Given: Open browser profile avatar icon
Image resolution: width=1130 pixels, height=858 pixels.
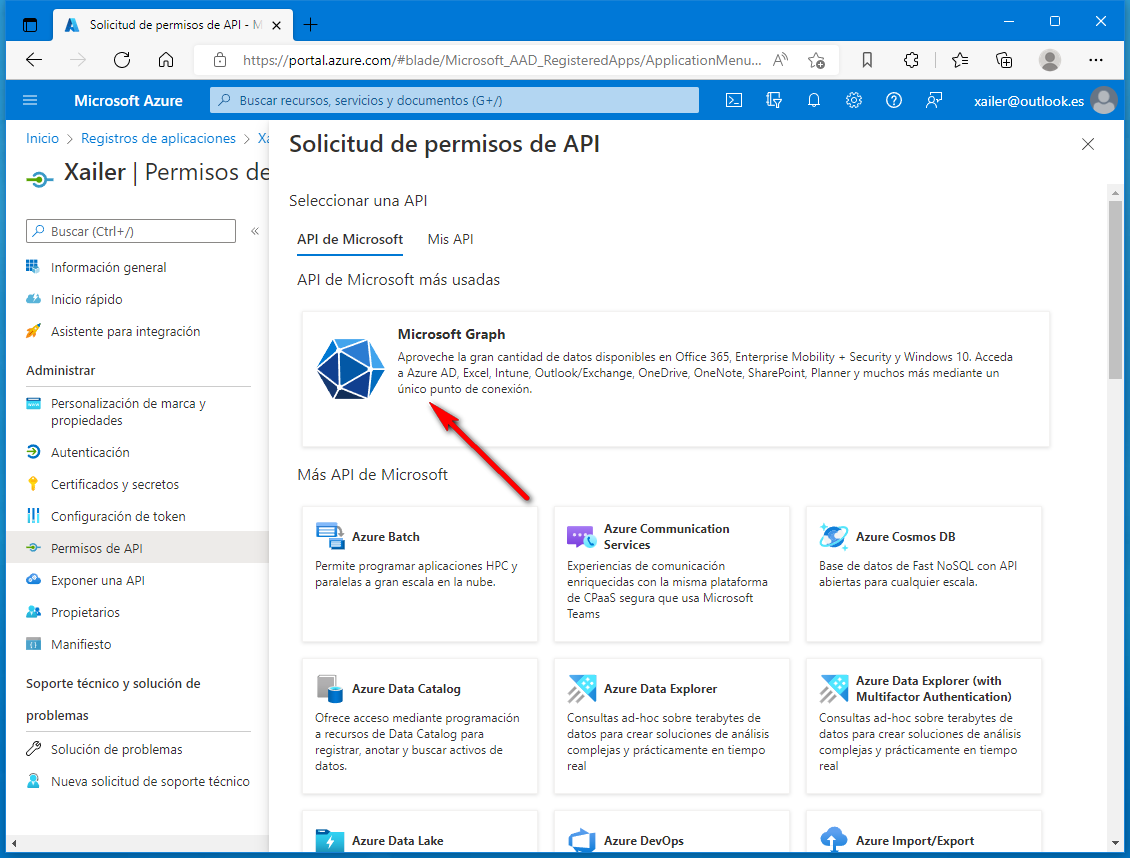Looking at the screenshot, I should coord(1050,60).
